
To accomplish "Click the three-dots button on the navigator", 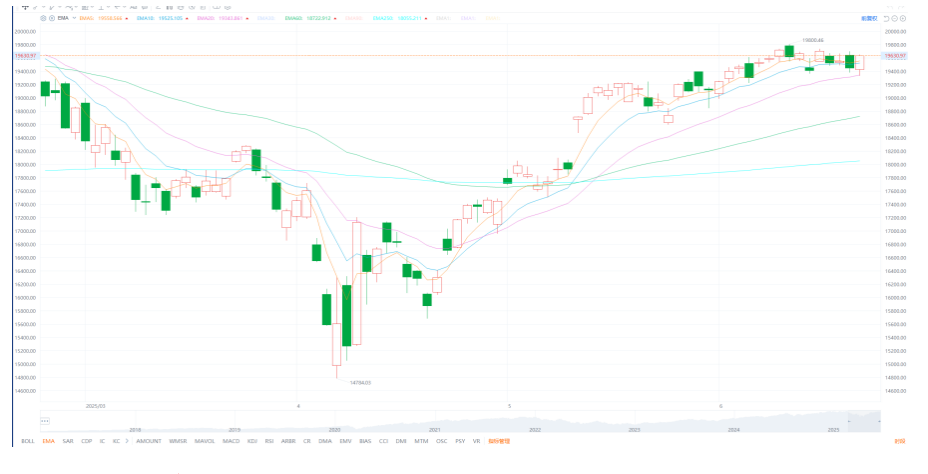I will pyautogui.click(x=45, y=421).
